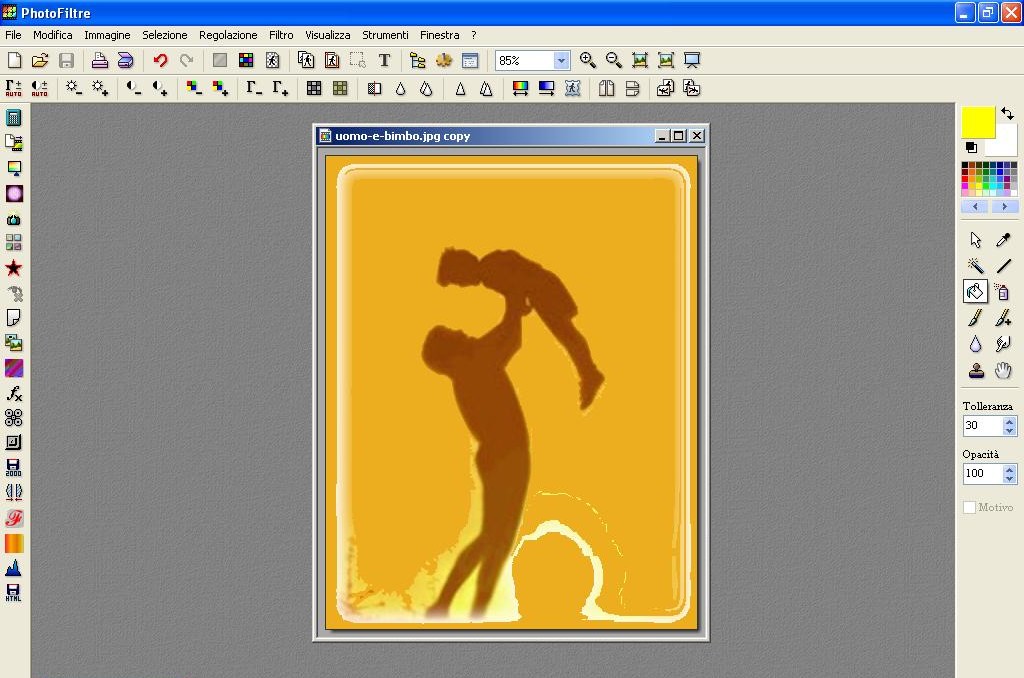The height and width of the screenshot is (678, 1024).
Task: Activate the Clone Stamp tool
Action: tap(975, 370)
